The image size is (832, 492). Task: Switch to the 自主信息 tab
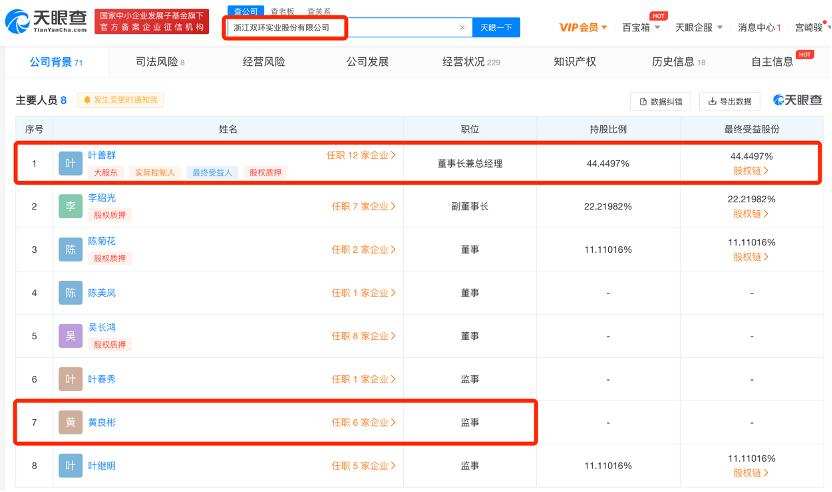tap(773, 62)
